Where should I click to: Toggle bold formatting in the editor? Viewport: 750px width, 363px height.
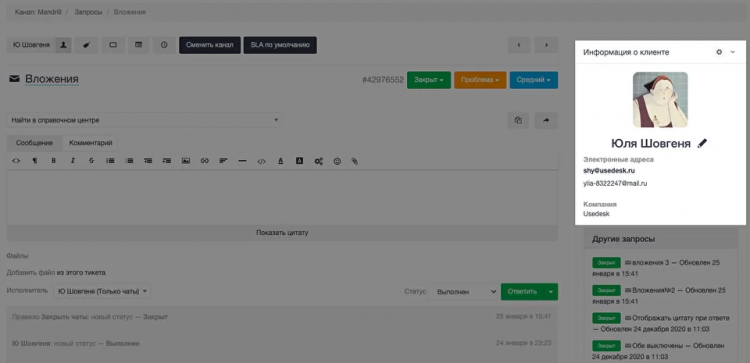tap(54, 161)
